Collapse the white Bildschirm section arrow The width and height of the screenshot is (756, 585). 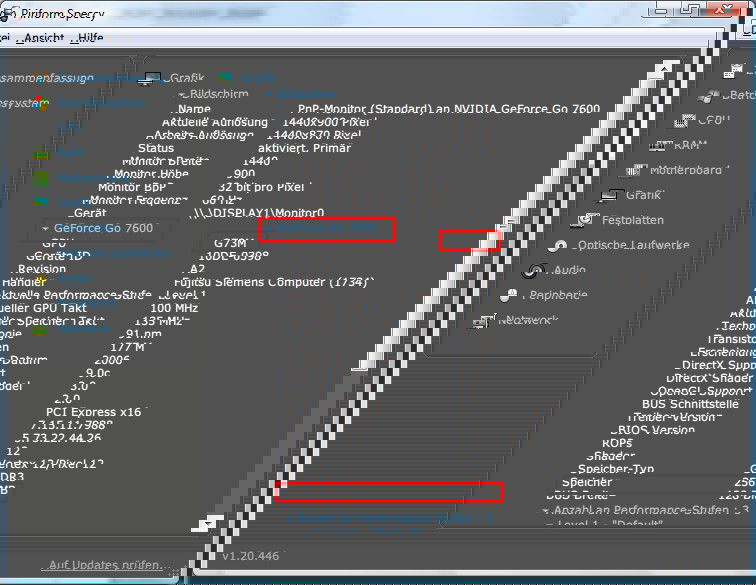(x=182, y=95)
